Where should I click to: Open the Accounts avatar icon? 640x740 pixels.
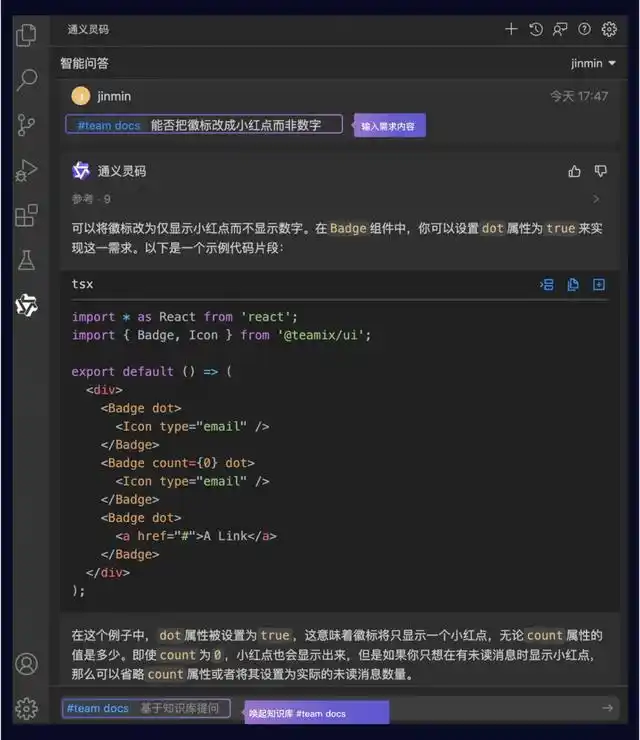coord(26,664)
